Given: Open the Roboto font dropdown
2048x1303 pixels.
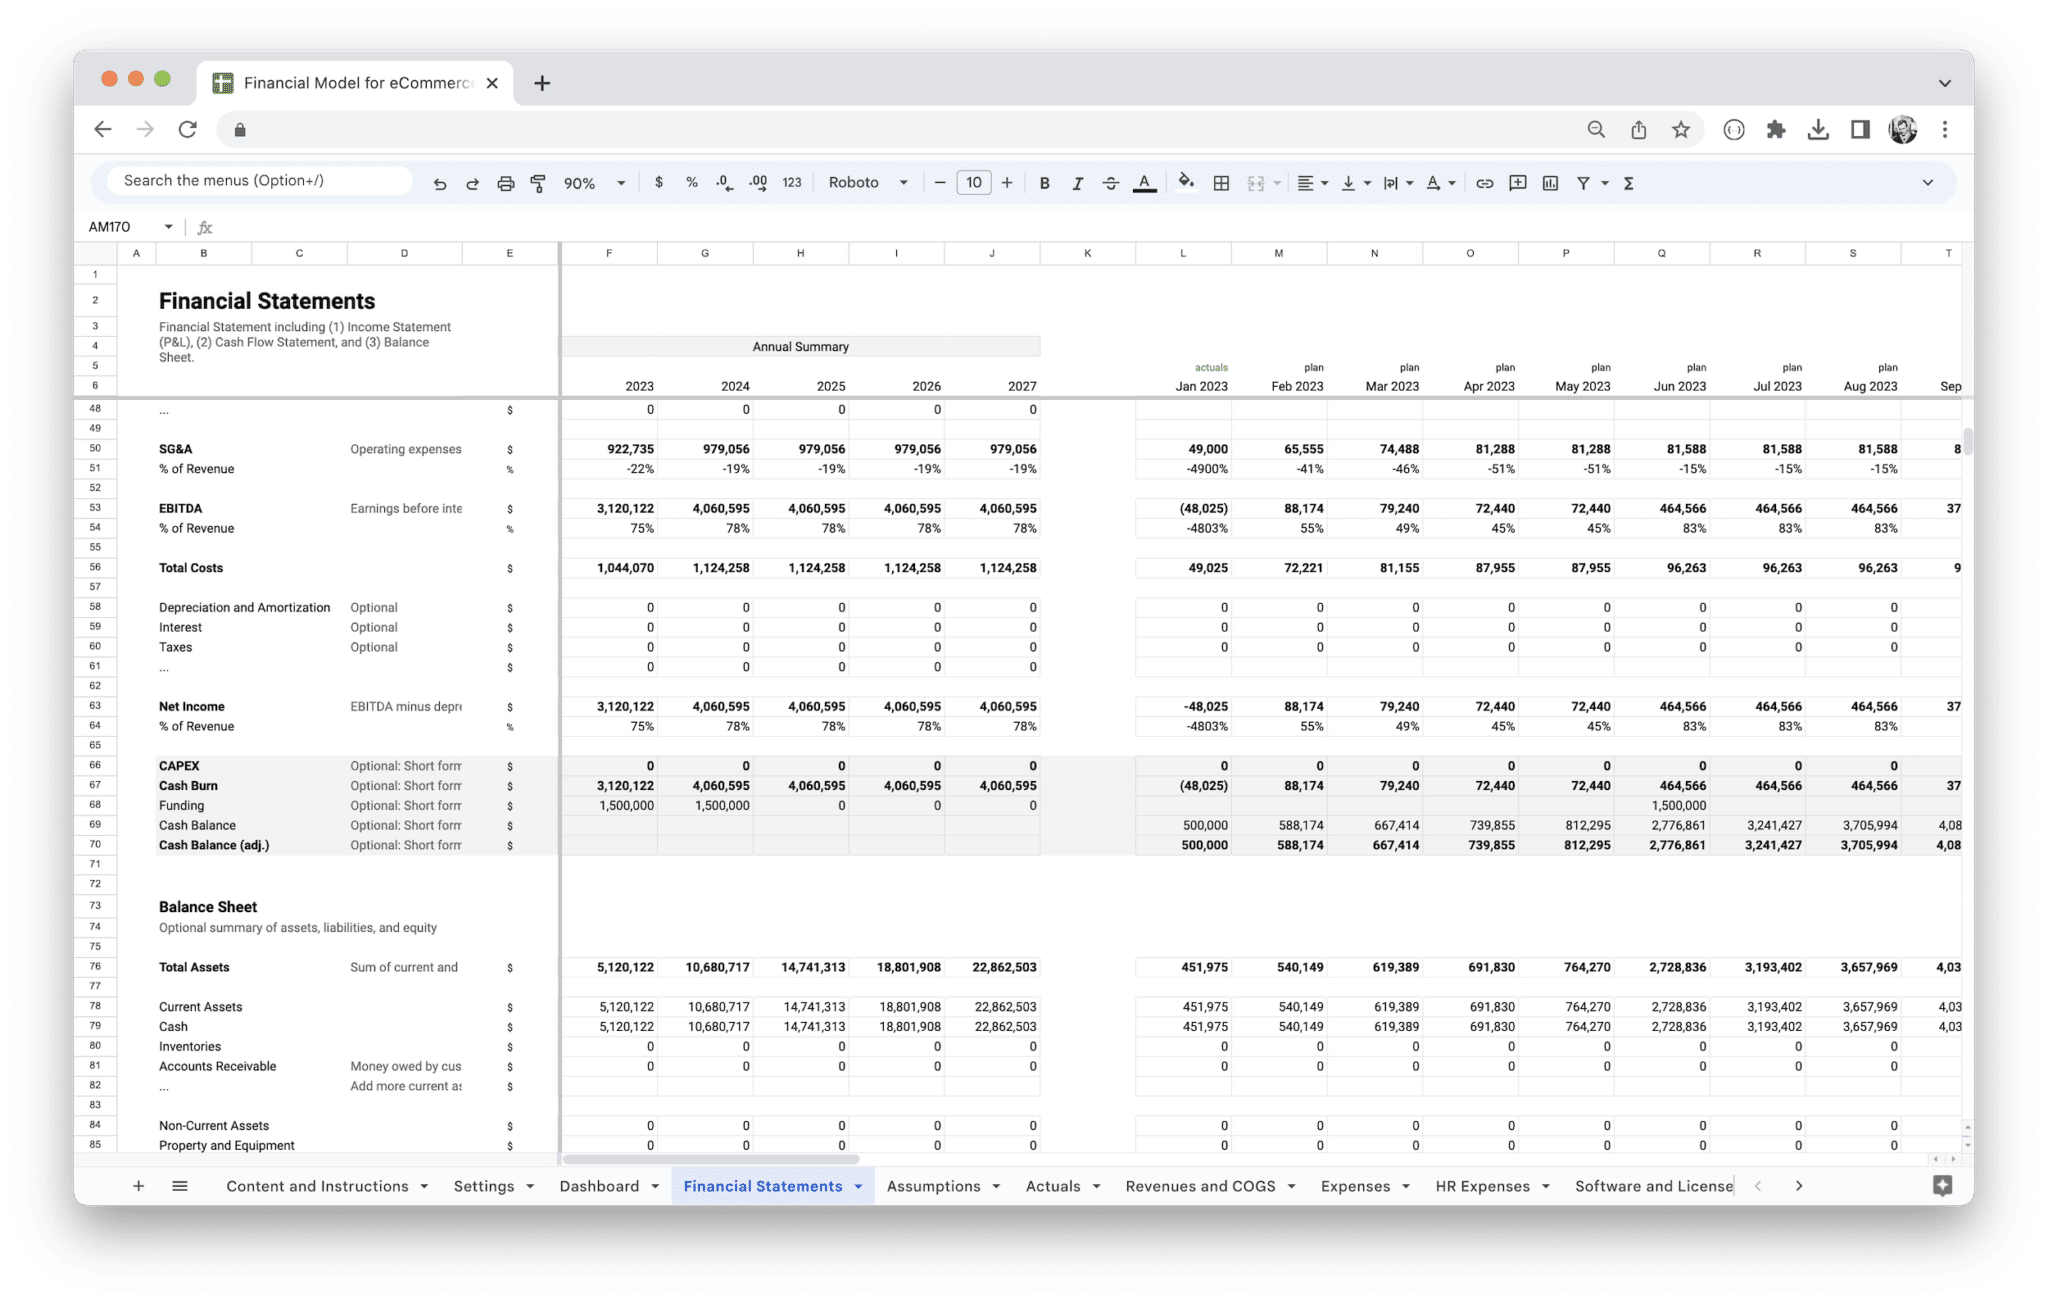Looking at the screenshot, I should click(867, 182).
